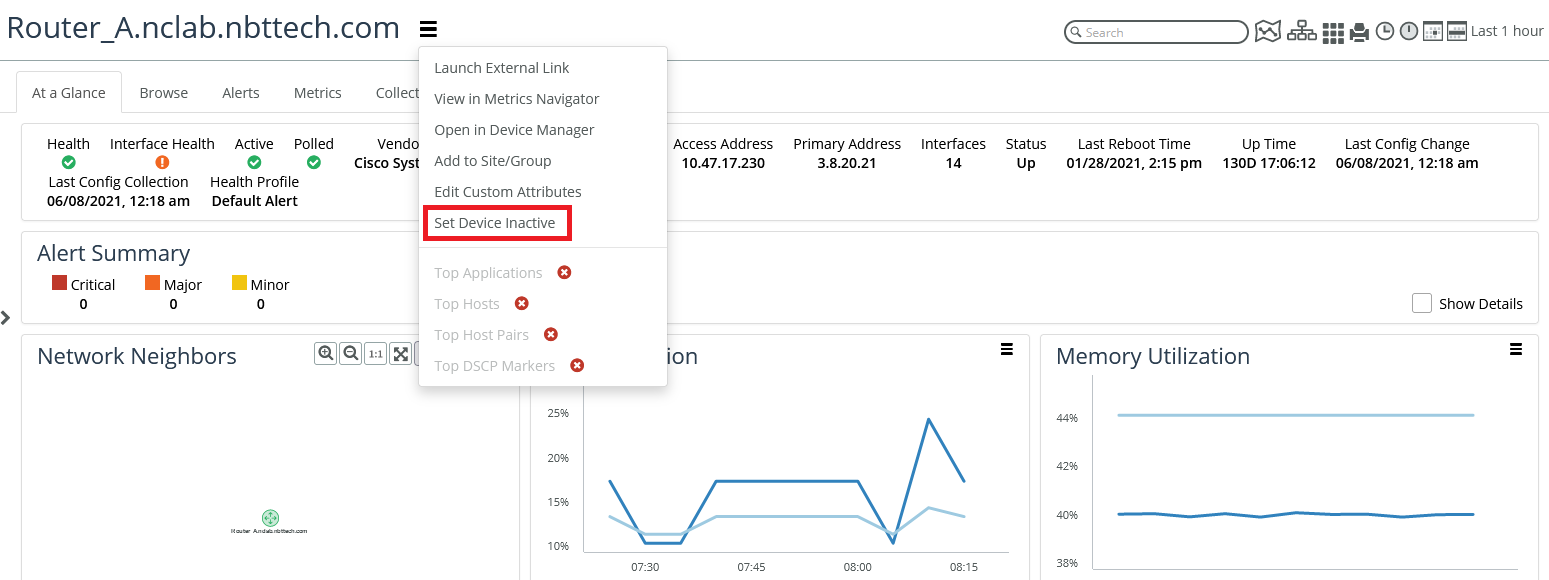Open the Browse tab
Screen dimensions: 1549x580
coord(163,93)
